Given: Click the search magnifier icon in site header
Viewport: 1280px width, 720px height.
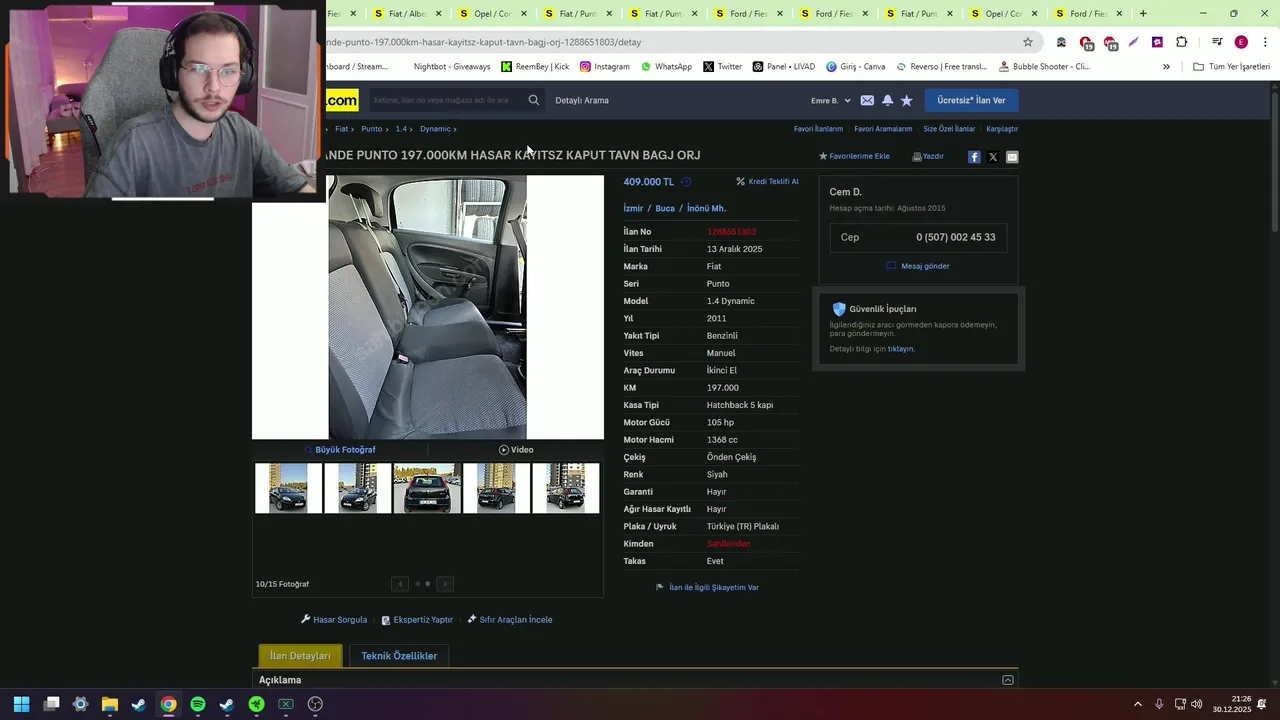Looking at the screenshot, I should point(533,100).
